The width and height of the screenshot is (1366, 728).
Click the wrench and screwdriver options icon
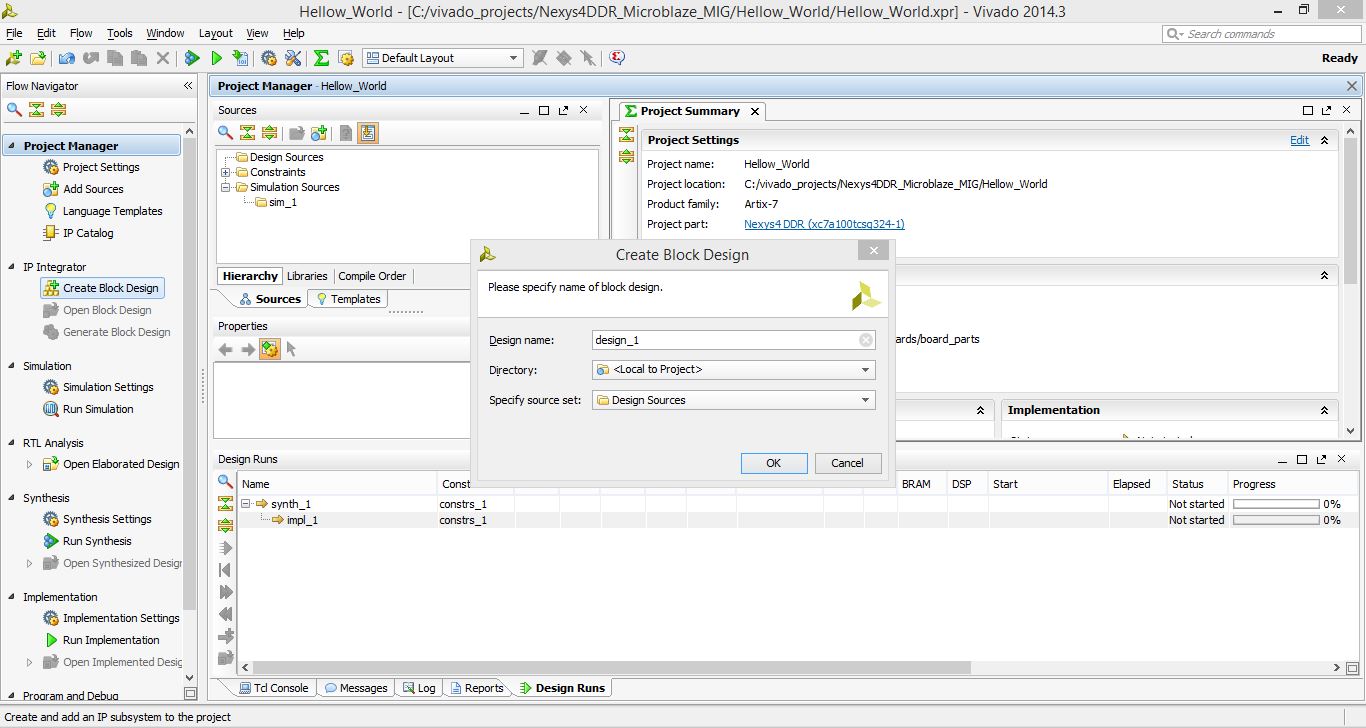[293, 58]
